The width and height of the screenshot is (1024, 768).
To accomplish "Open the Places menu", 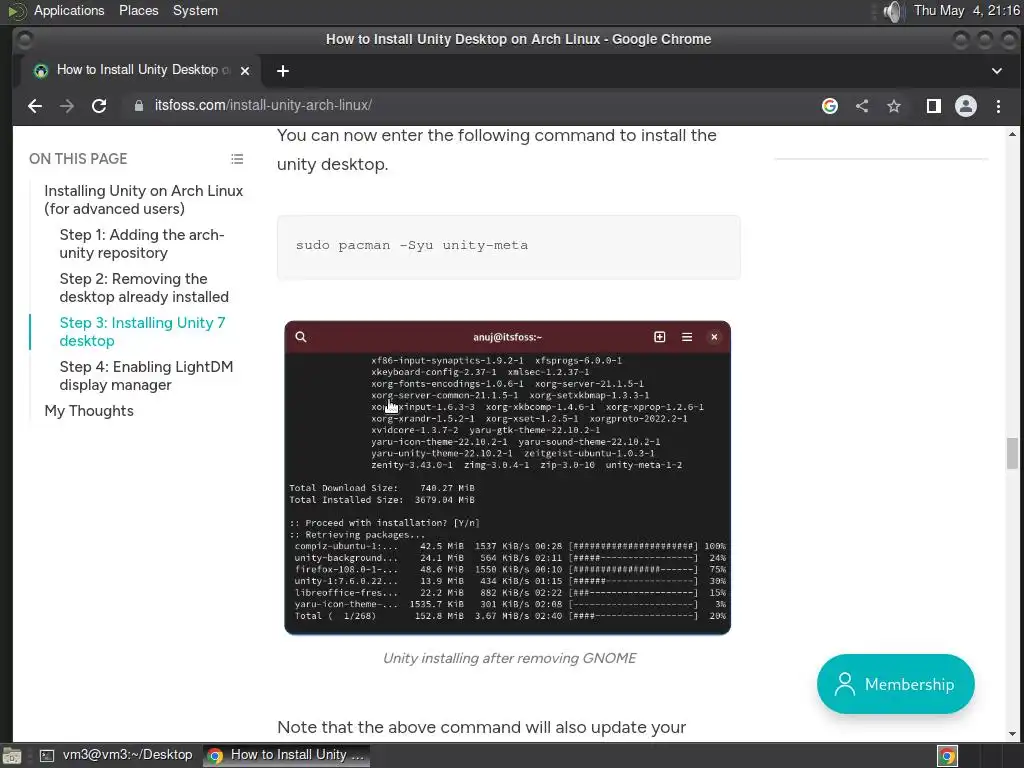I will pyautogui.click(x=138, y=10).
